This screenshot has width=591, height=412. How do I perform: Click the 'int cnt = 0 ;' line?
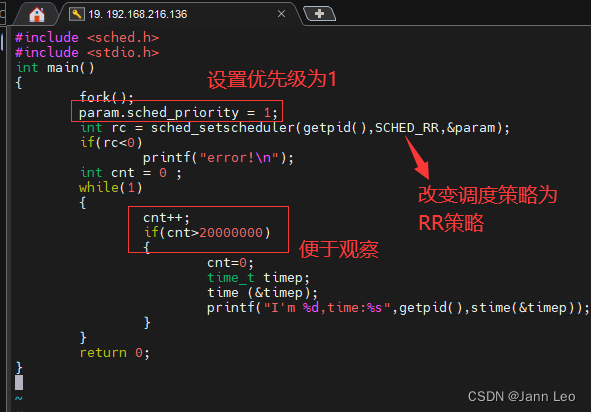click(x=130, y=173)
